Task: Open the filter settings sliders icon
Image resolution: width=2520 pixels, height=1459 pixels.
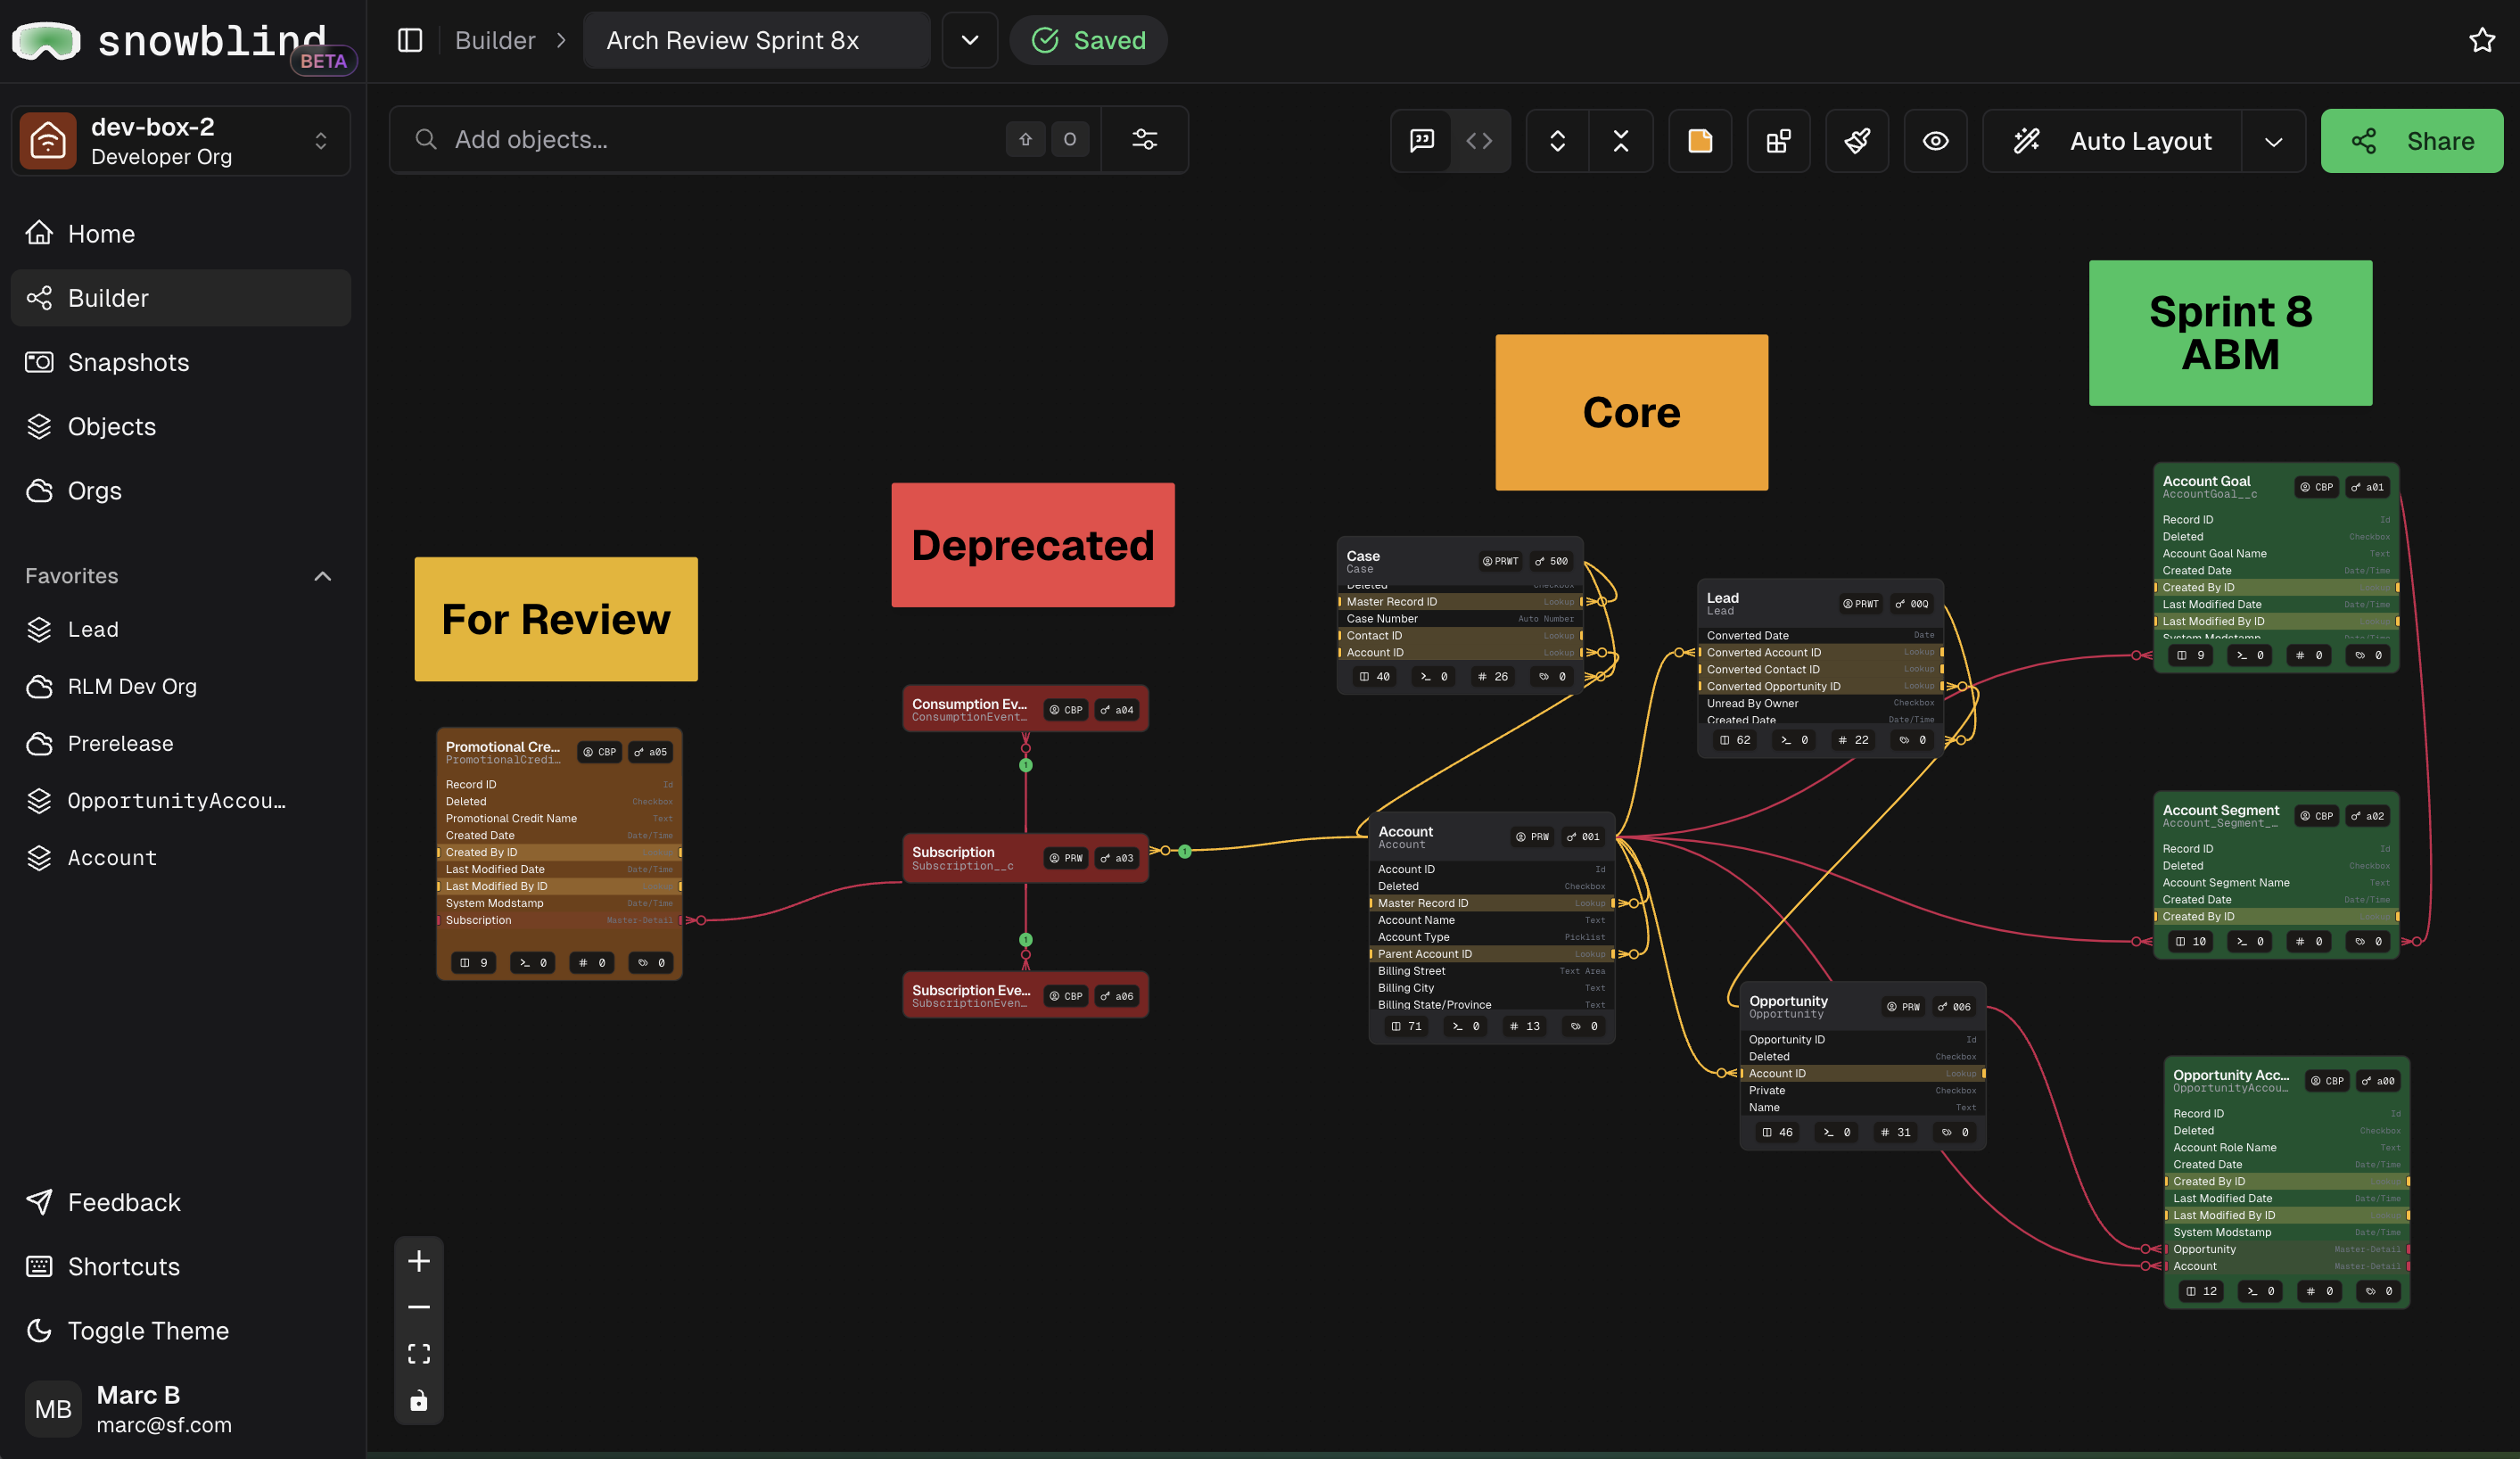Action: 1144,139
